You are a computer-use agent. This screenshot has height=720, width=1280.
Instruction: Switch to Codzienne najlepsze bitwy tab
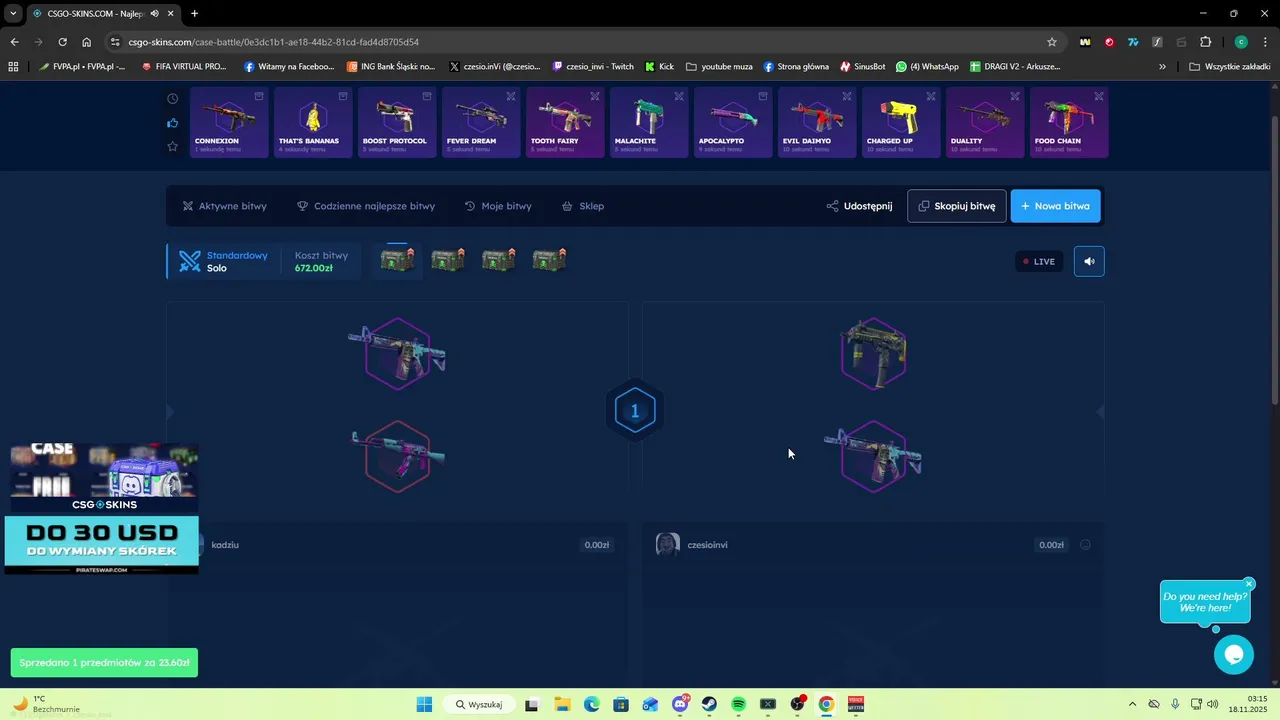point(366,206)
